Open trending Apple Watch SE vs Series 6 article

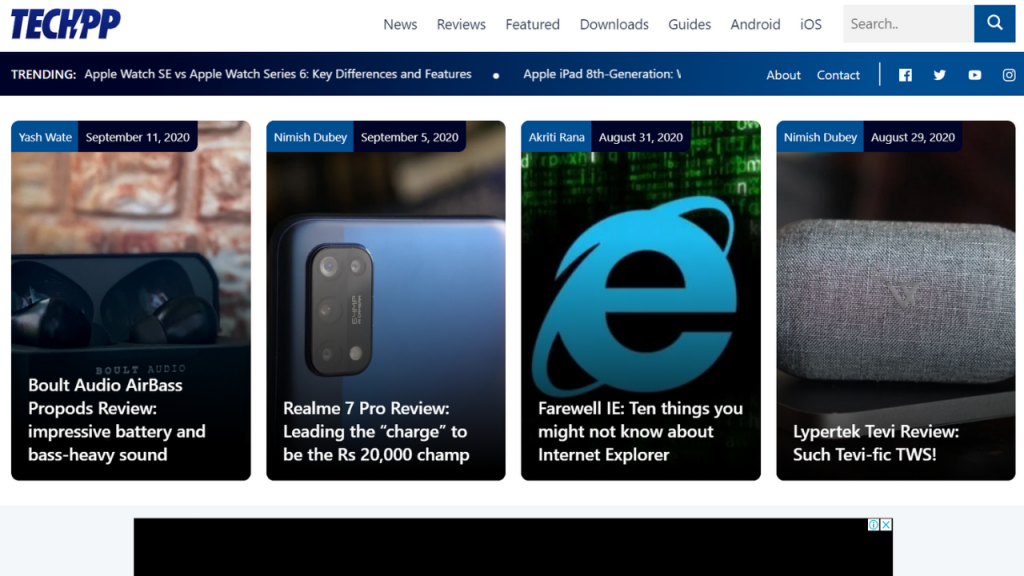click(278, 74)
